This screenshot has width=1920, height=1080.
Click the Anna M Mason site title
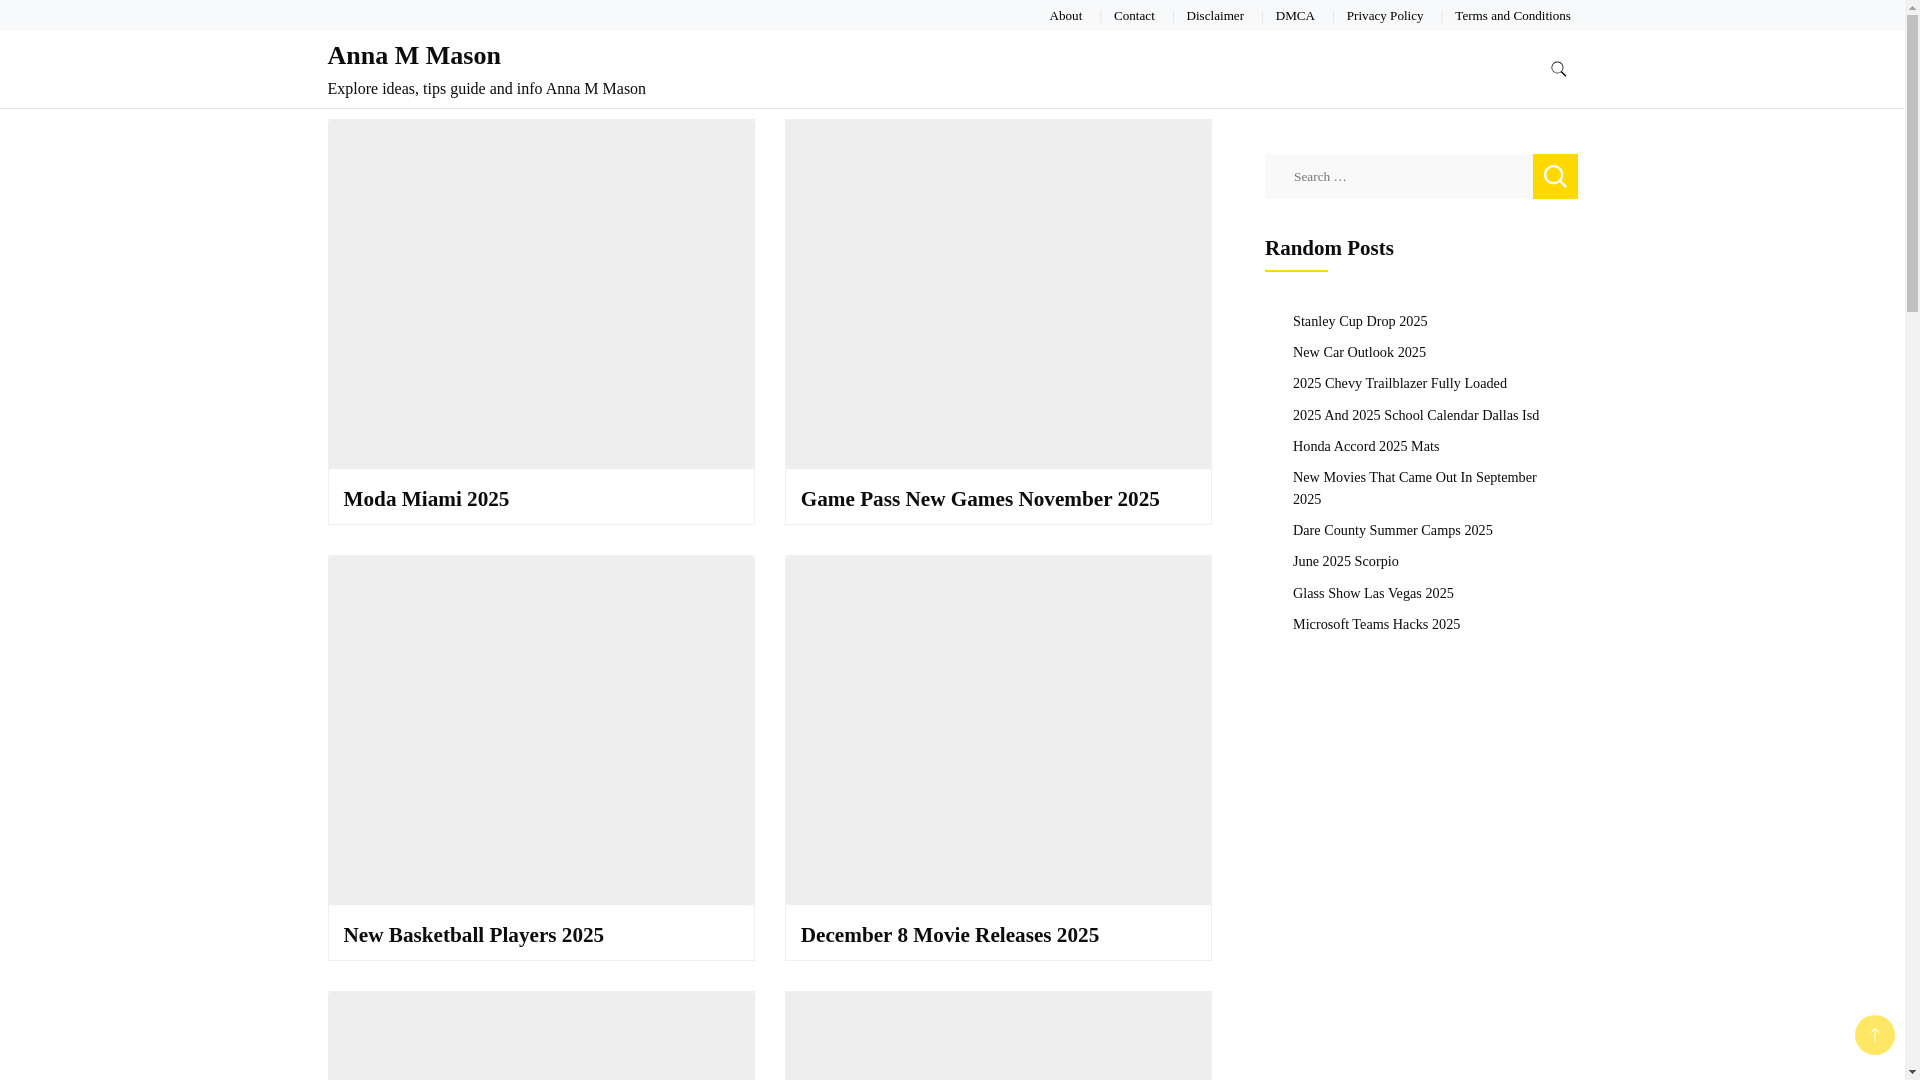pos(414,56)
